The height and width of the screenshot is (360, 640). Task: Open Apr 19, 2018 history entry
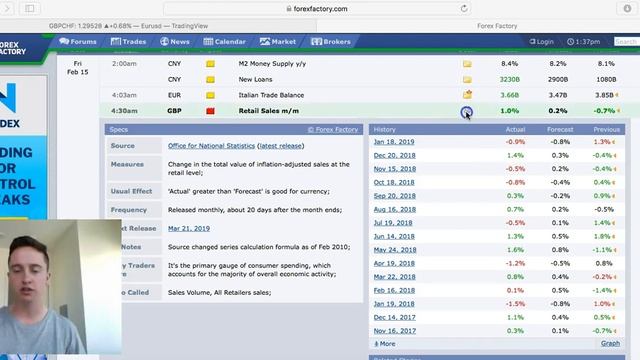pyautogui.click(x=394, y=264)
